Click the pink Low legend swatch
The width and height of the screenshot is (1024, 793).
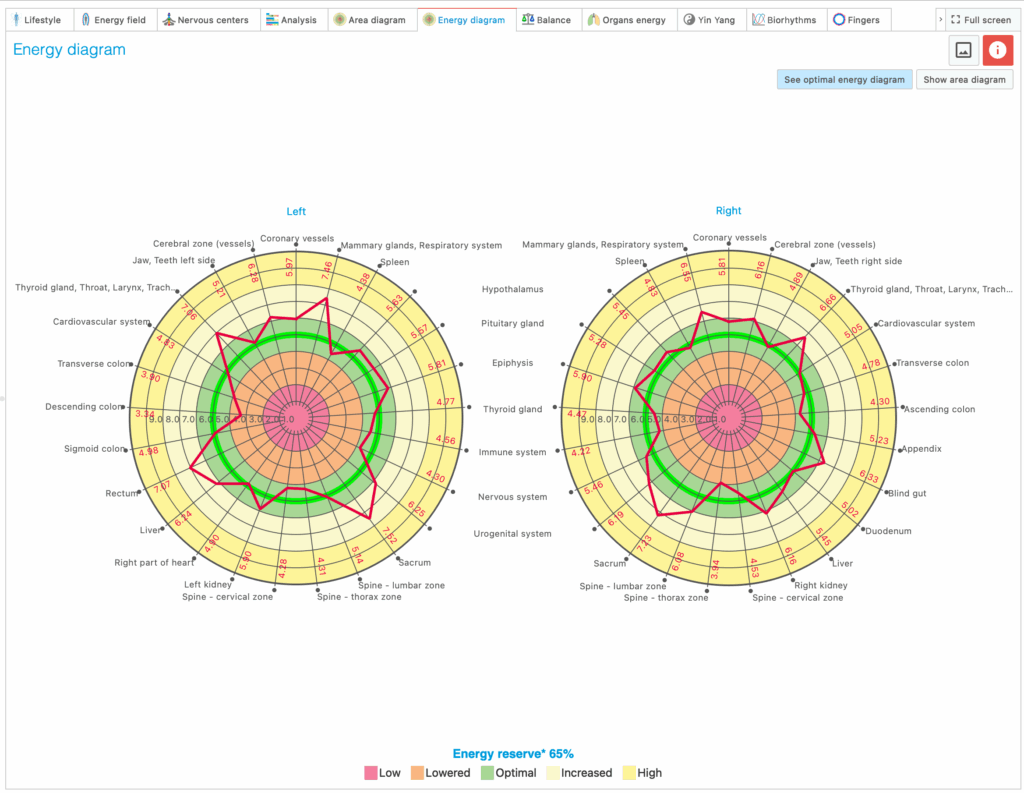pyautogui.click(x=371, y=773)
